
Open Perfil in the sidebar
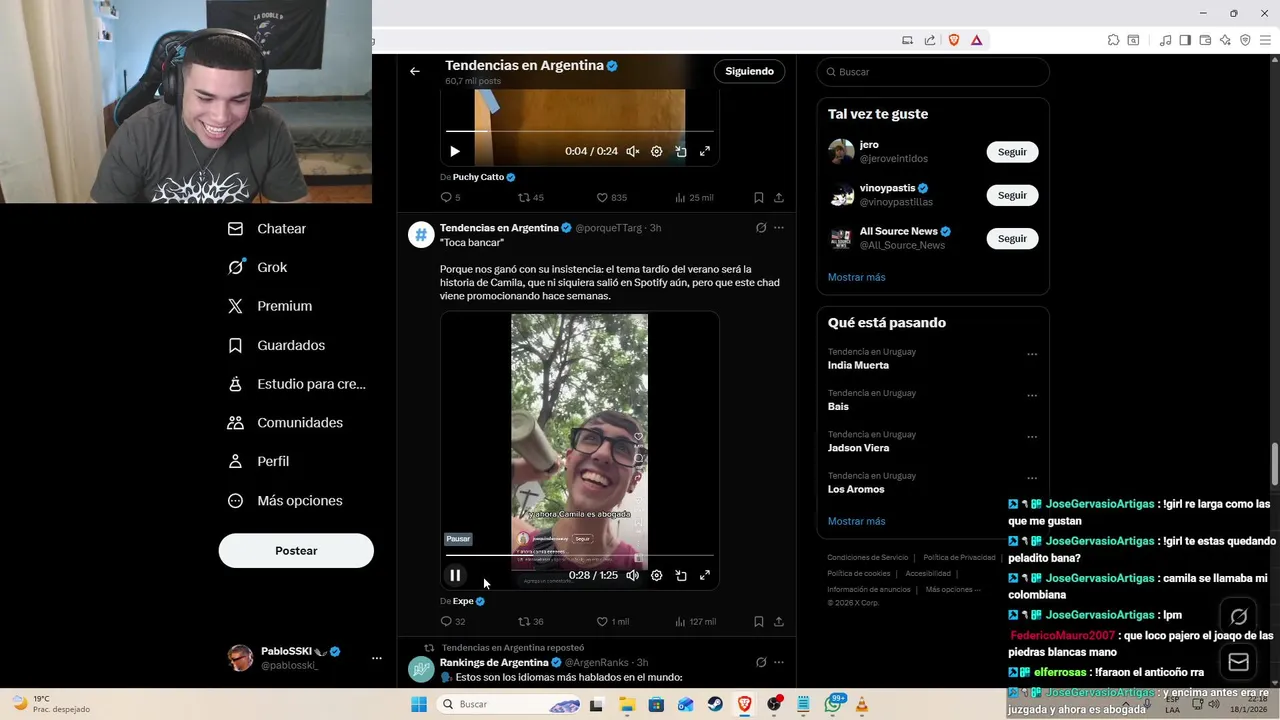pos(259,461)
